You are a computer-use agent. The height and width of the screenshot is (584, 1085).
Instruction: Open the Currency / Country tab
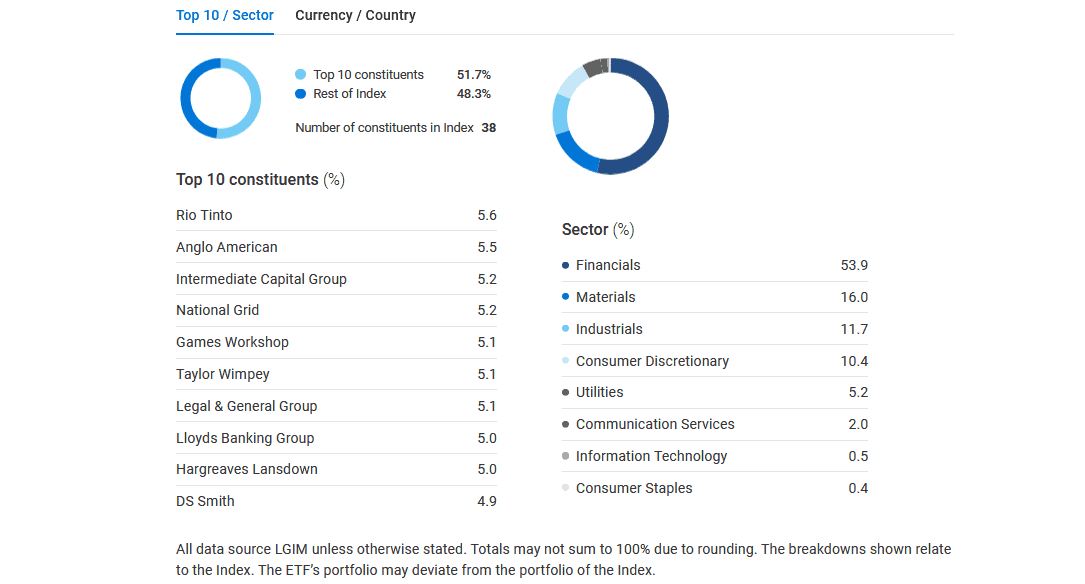355,16
